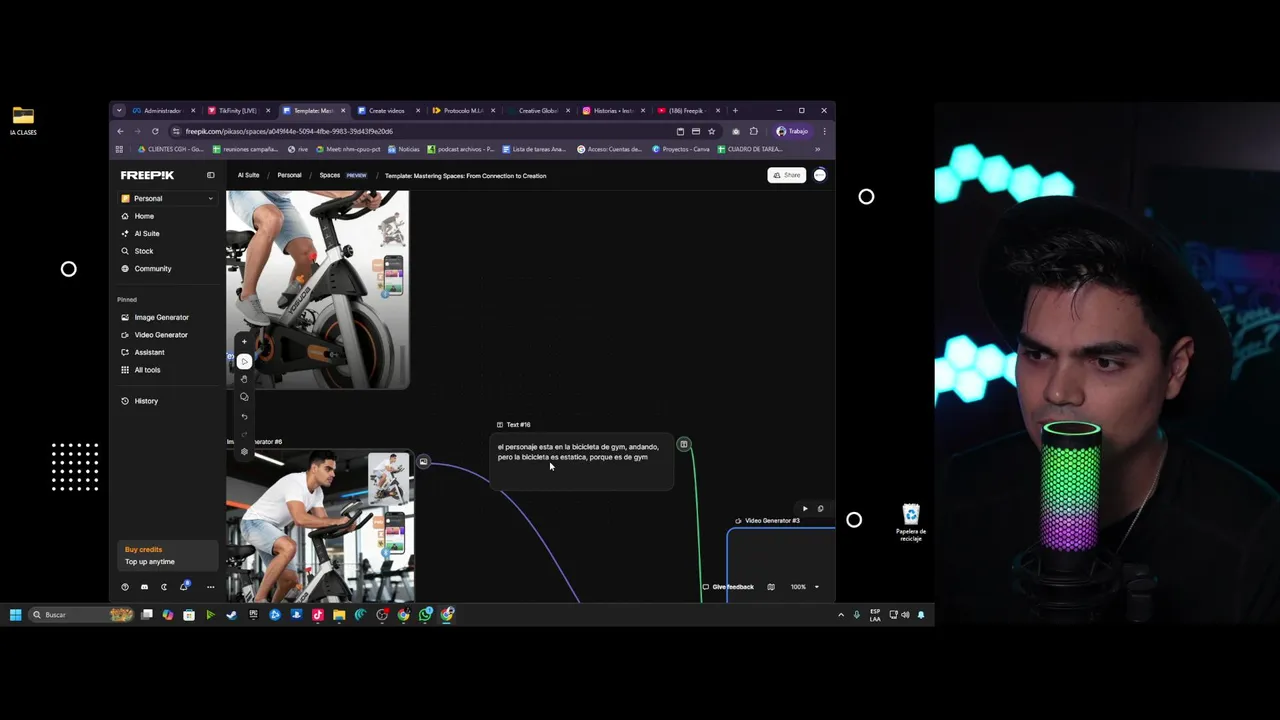Switch to (186) Freepik YouTube tab
The height and width of the screenshot is (720, 1280).
(x=686, y=111)
